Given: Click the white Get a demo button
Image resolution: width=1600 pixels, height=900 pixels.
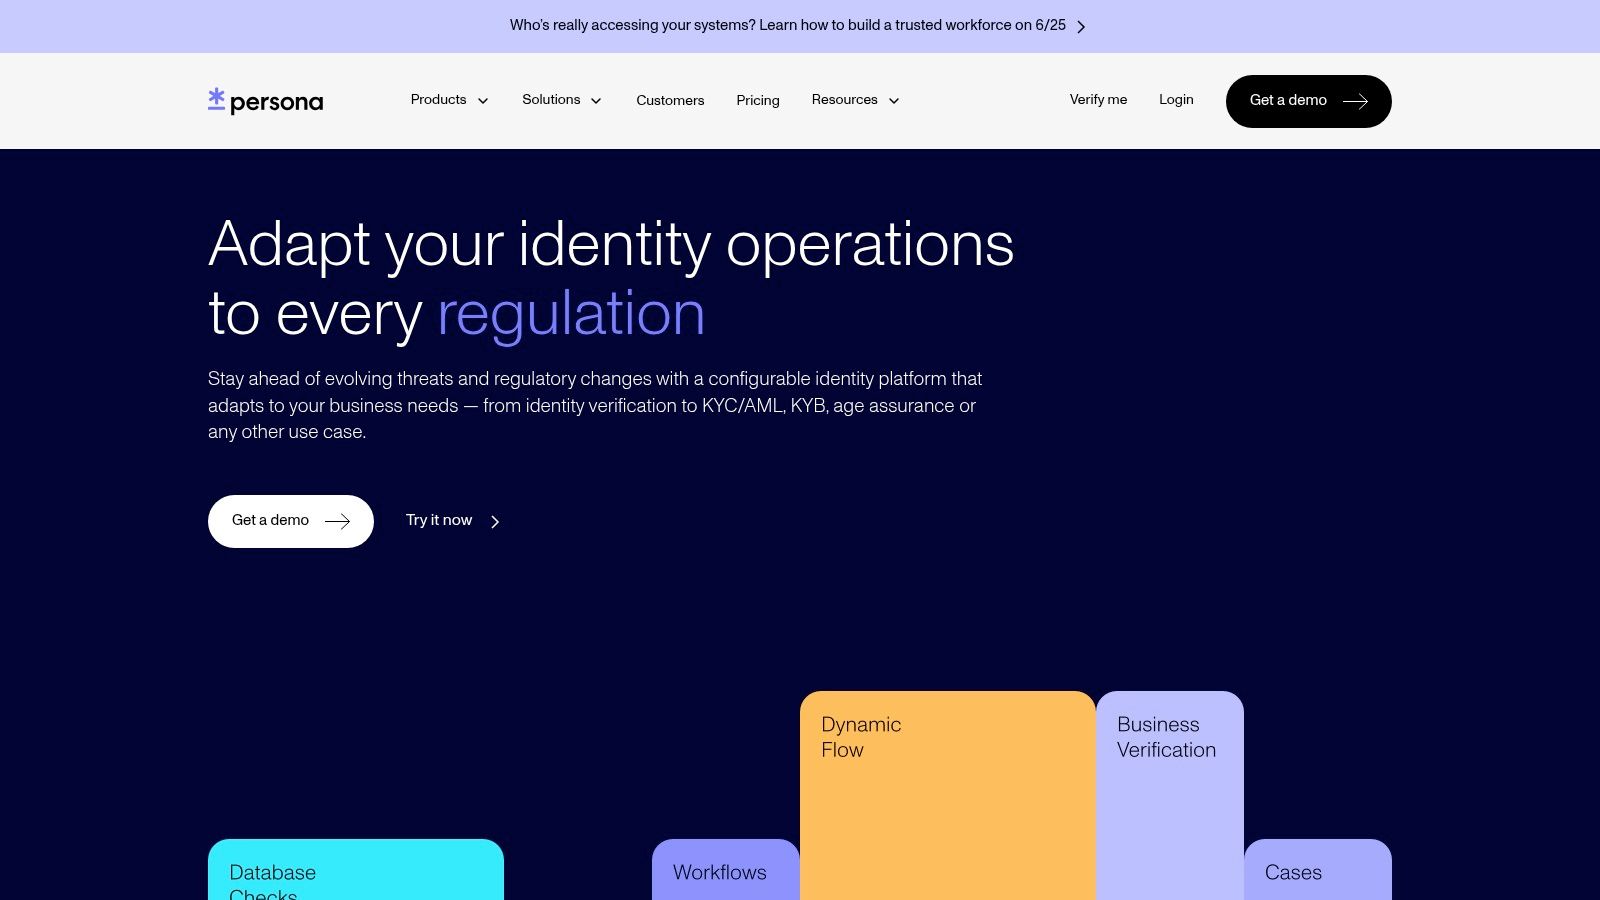Looking at the screenshot, I should pyautogui.click(x=291, y=521).
